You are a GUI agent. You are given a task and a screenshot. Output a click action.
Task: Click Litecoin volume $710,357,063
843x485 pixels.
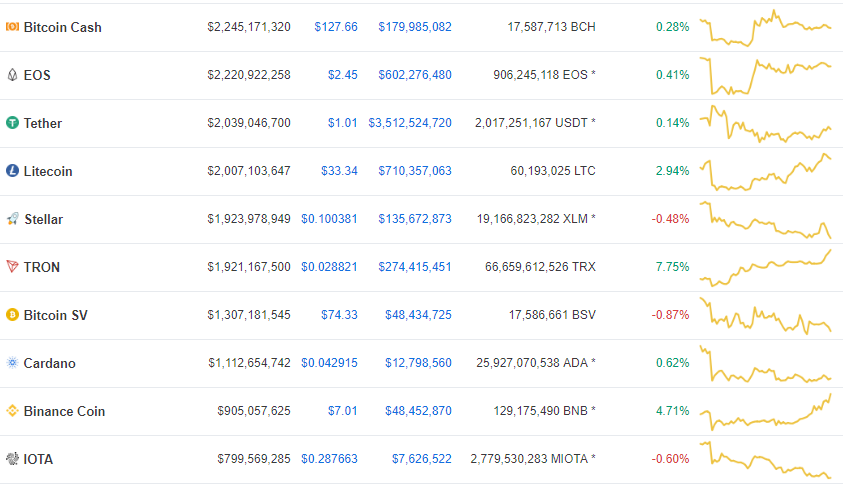pyautogui.click(x=415, y=171)
